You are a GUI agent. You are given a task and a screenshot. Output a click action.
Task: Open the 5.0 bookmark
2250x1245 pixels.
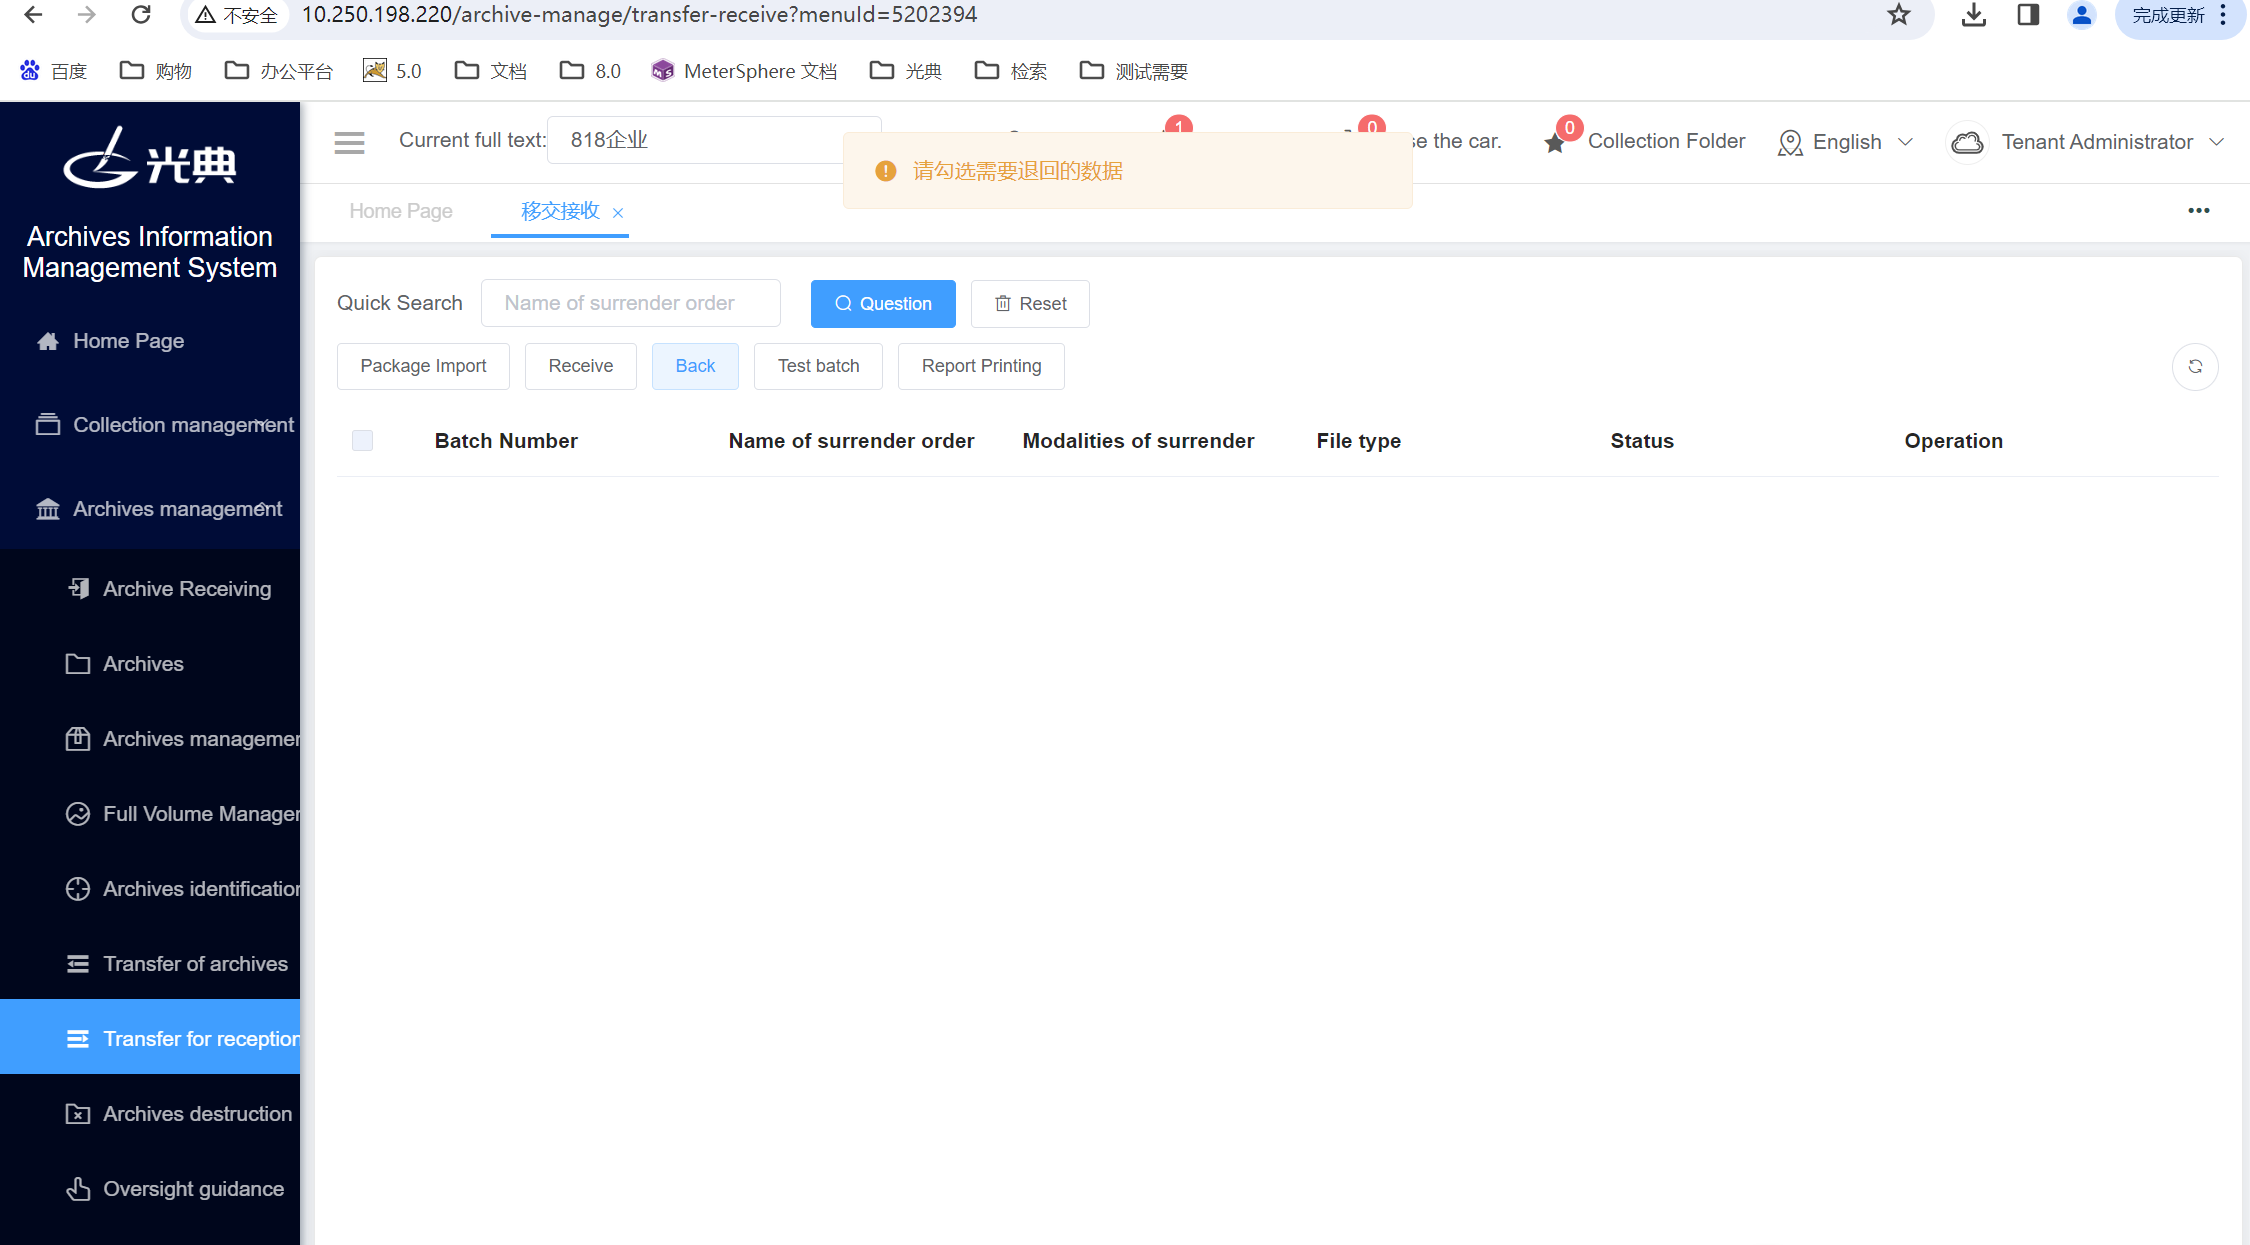coord(392,71)
